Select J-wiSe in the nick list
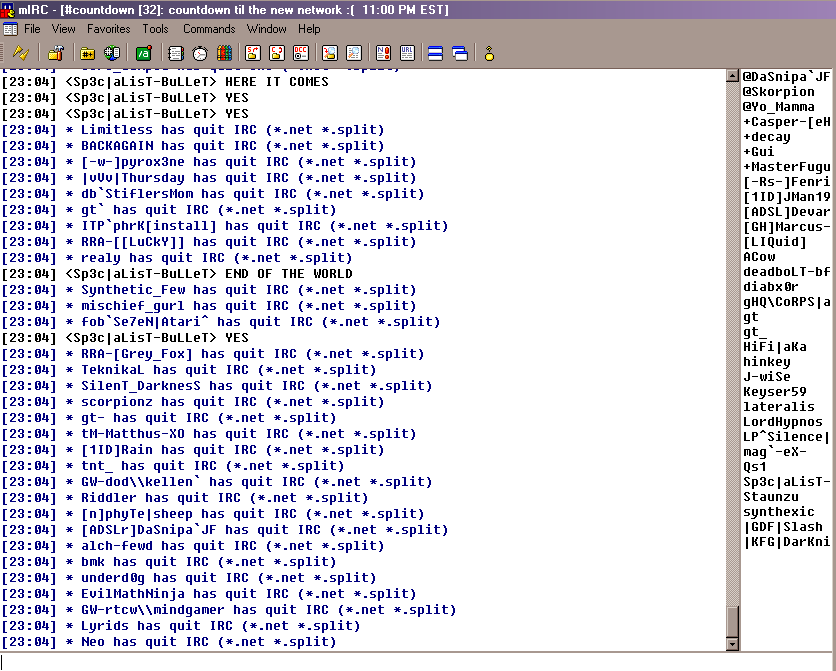836x671 pixels. pyautogui.click(x=767, y=376)
